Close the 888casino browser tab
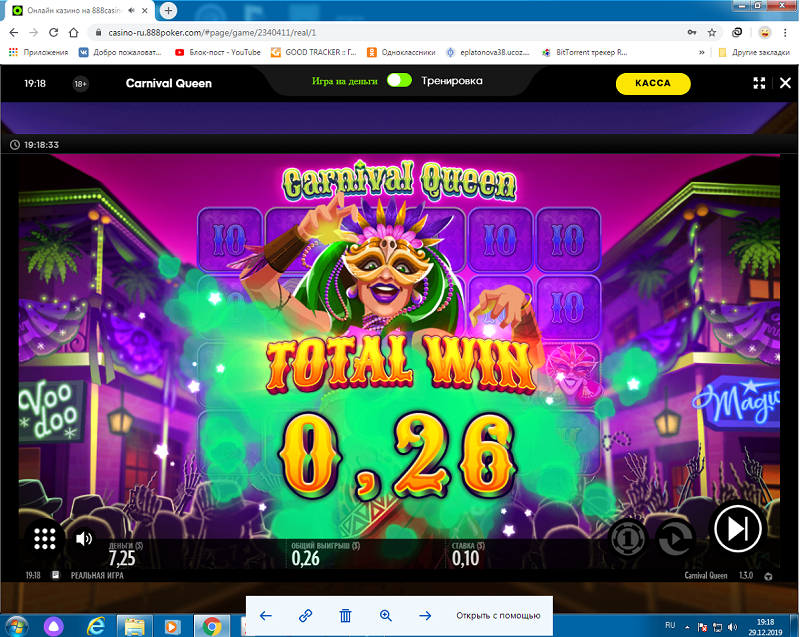The height and width of the screenshot is (637, 800). click(x=145, y=10)
